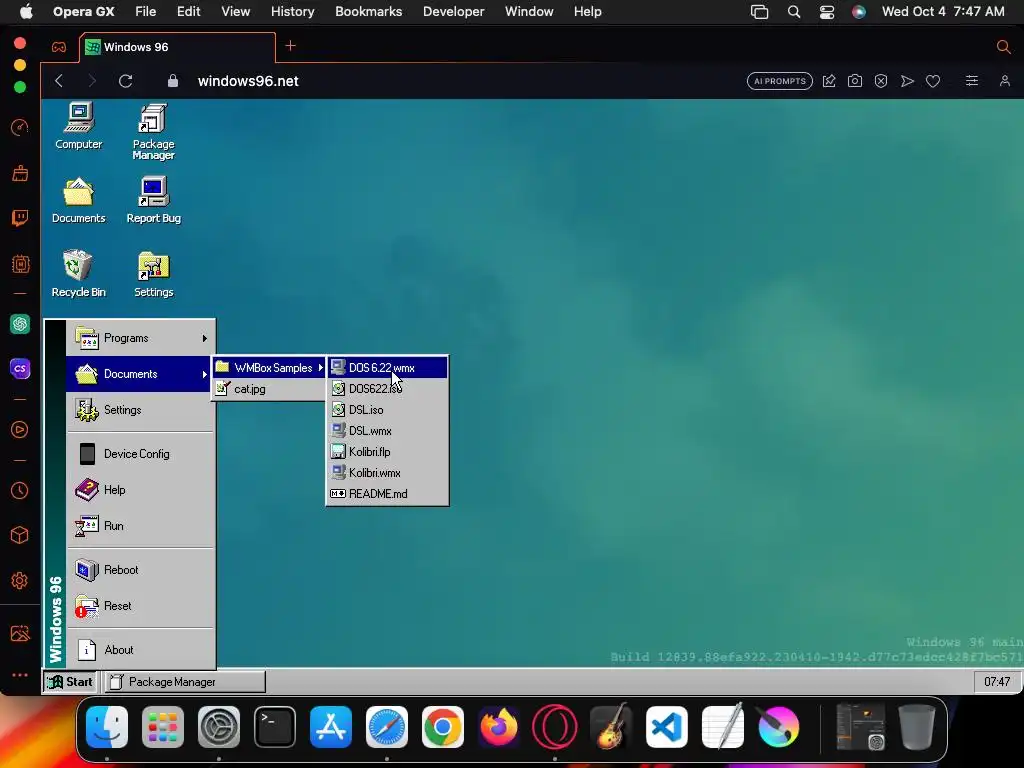Click the site security lock icon
The width and height of the screenshot is (1024, 768).
172,81
